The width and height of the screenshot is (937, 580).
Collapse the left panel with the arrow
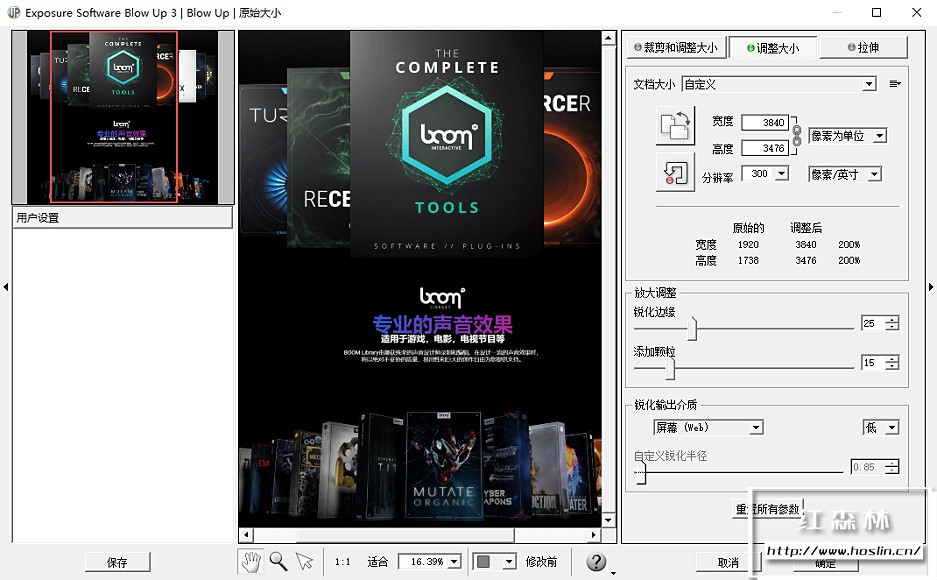coord(6,287)
